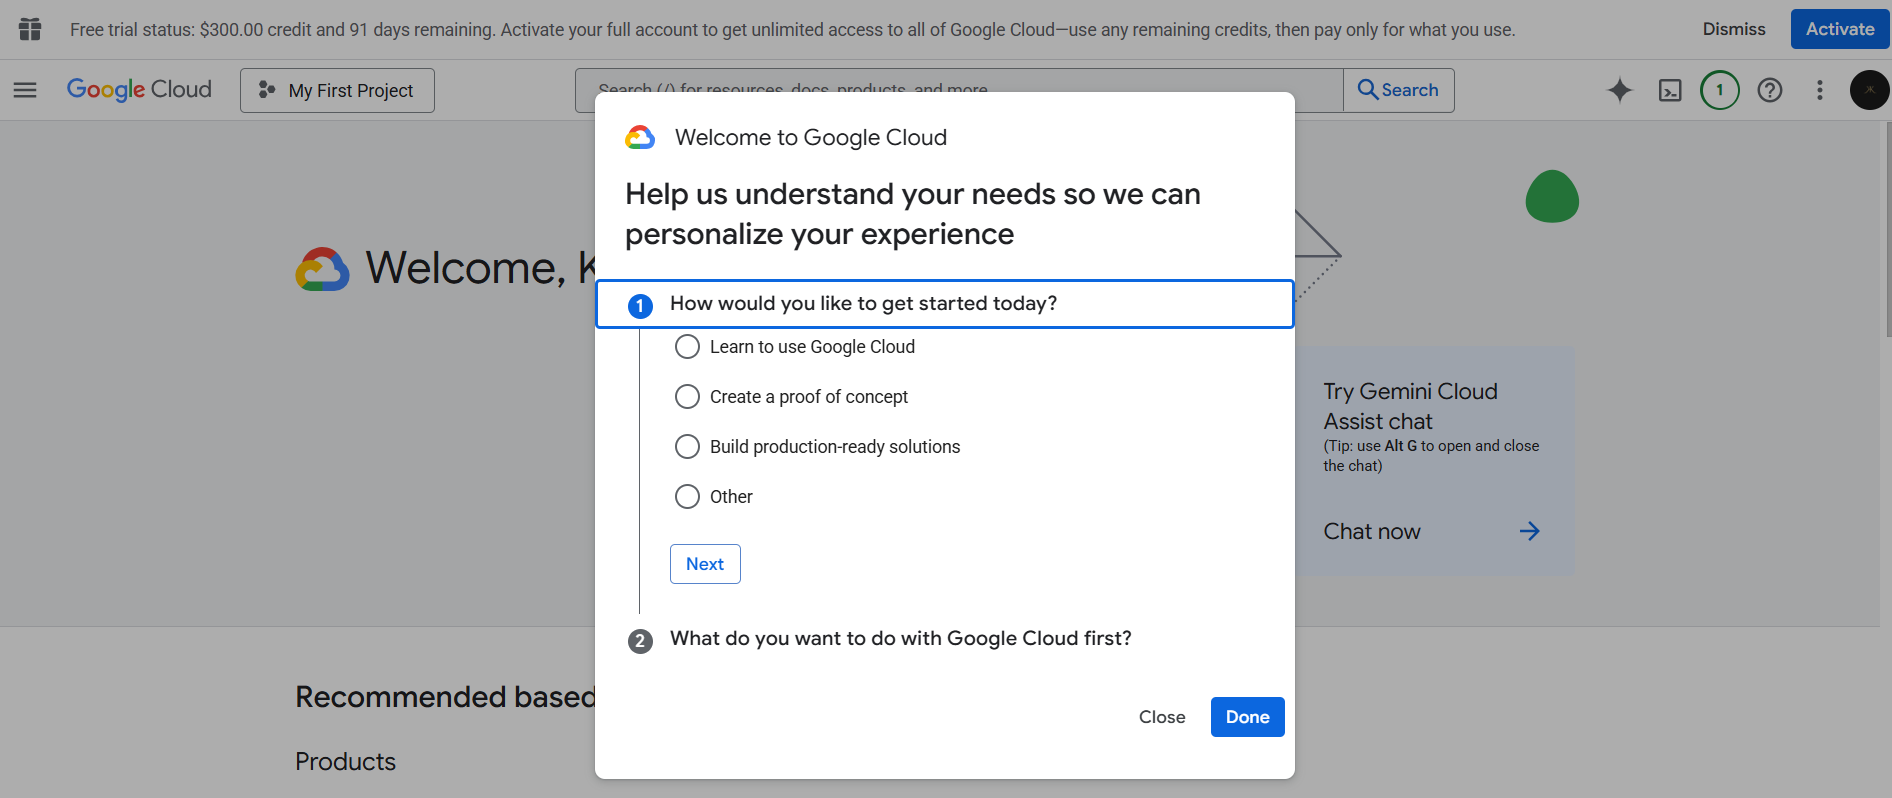The image size is (1892, 798).
Task: Click the account avatar
Action: pos(1869,90)
